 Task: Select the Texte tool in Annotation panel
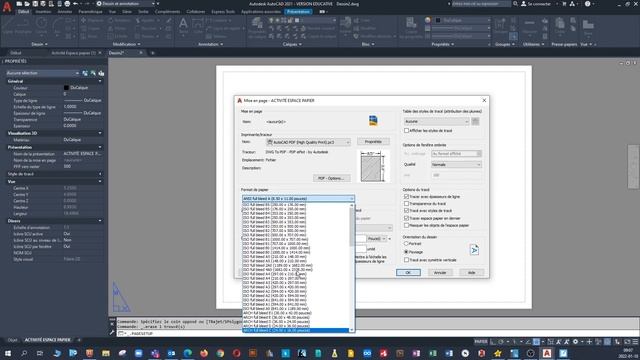(x=184, y=26)
